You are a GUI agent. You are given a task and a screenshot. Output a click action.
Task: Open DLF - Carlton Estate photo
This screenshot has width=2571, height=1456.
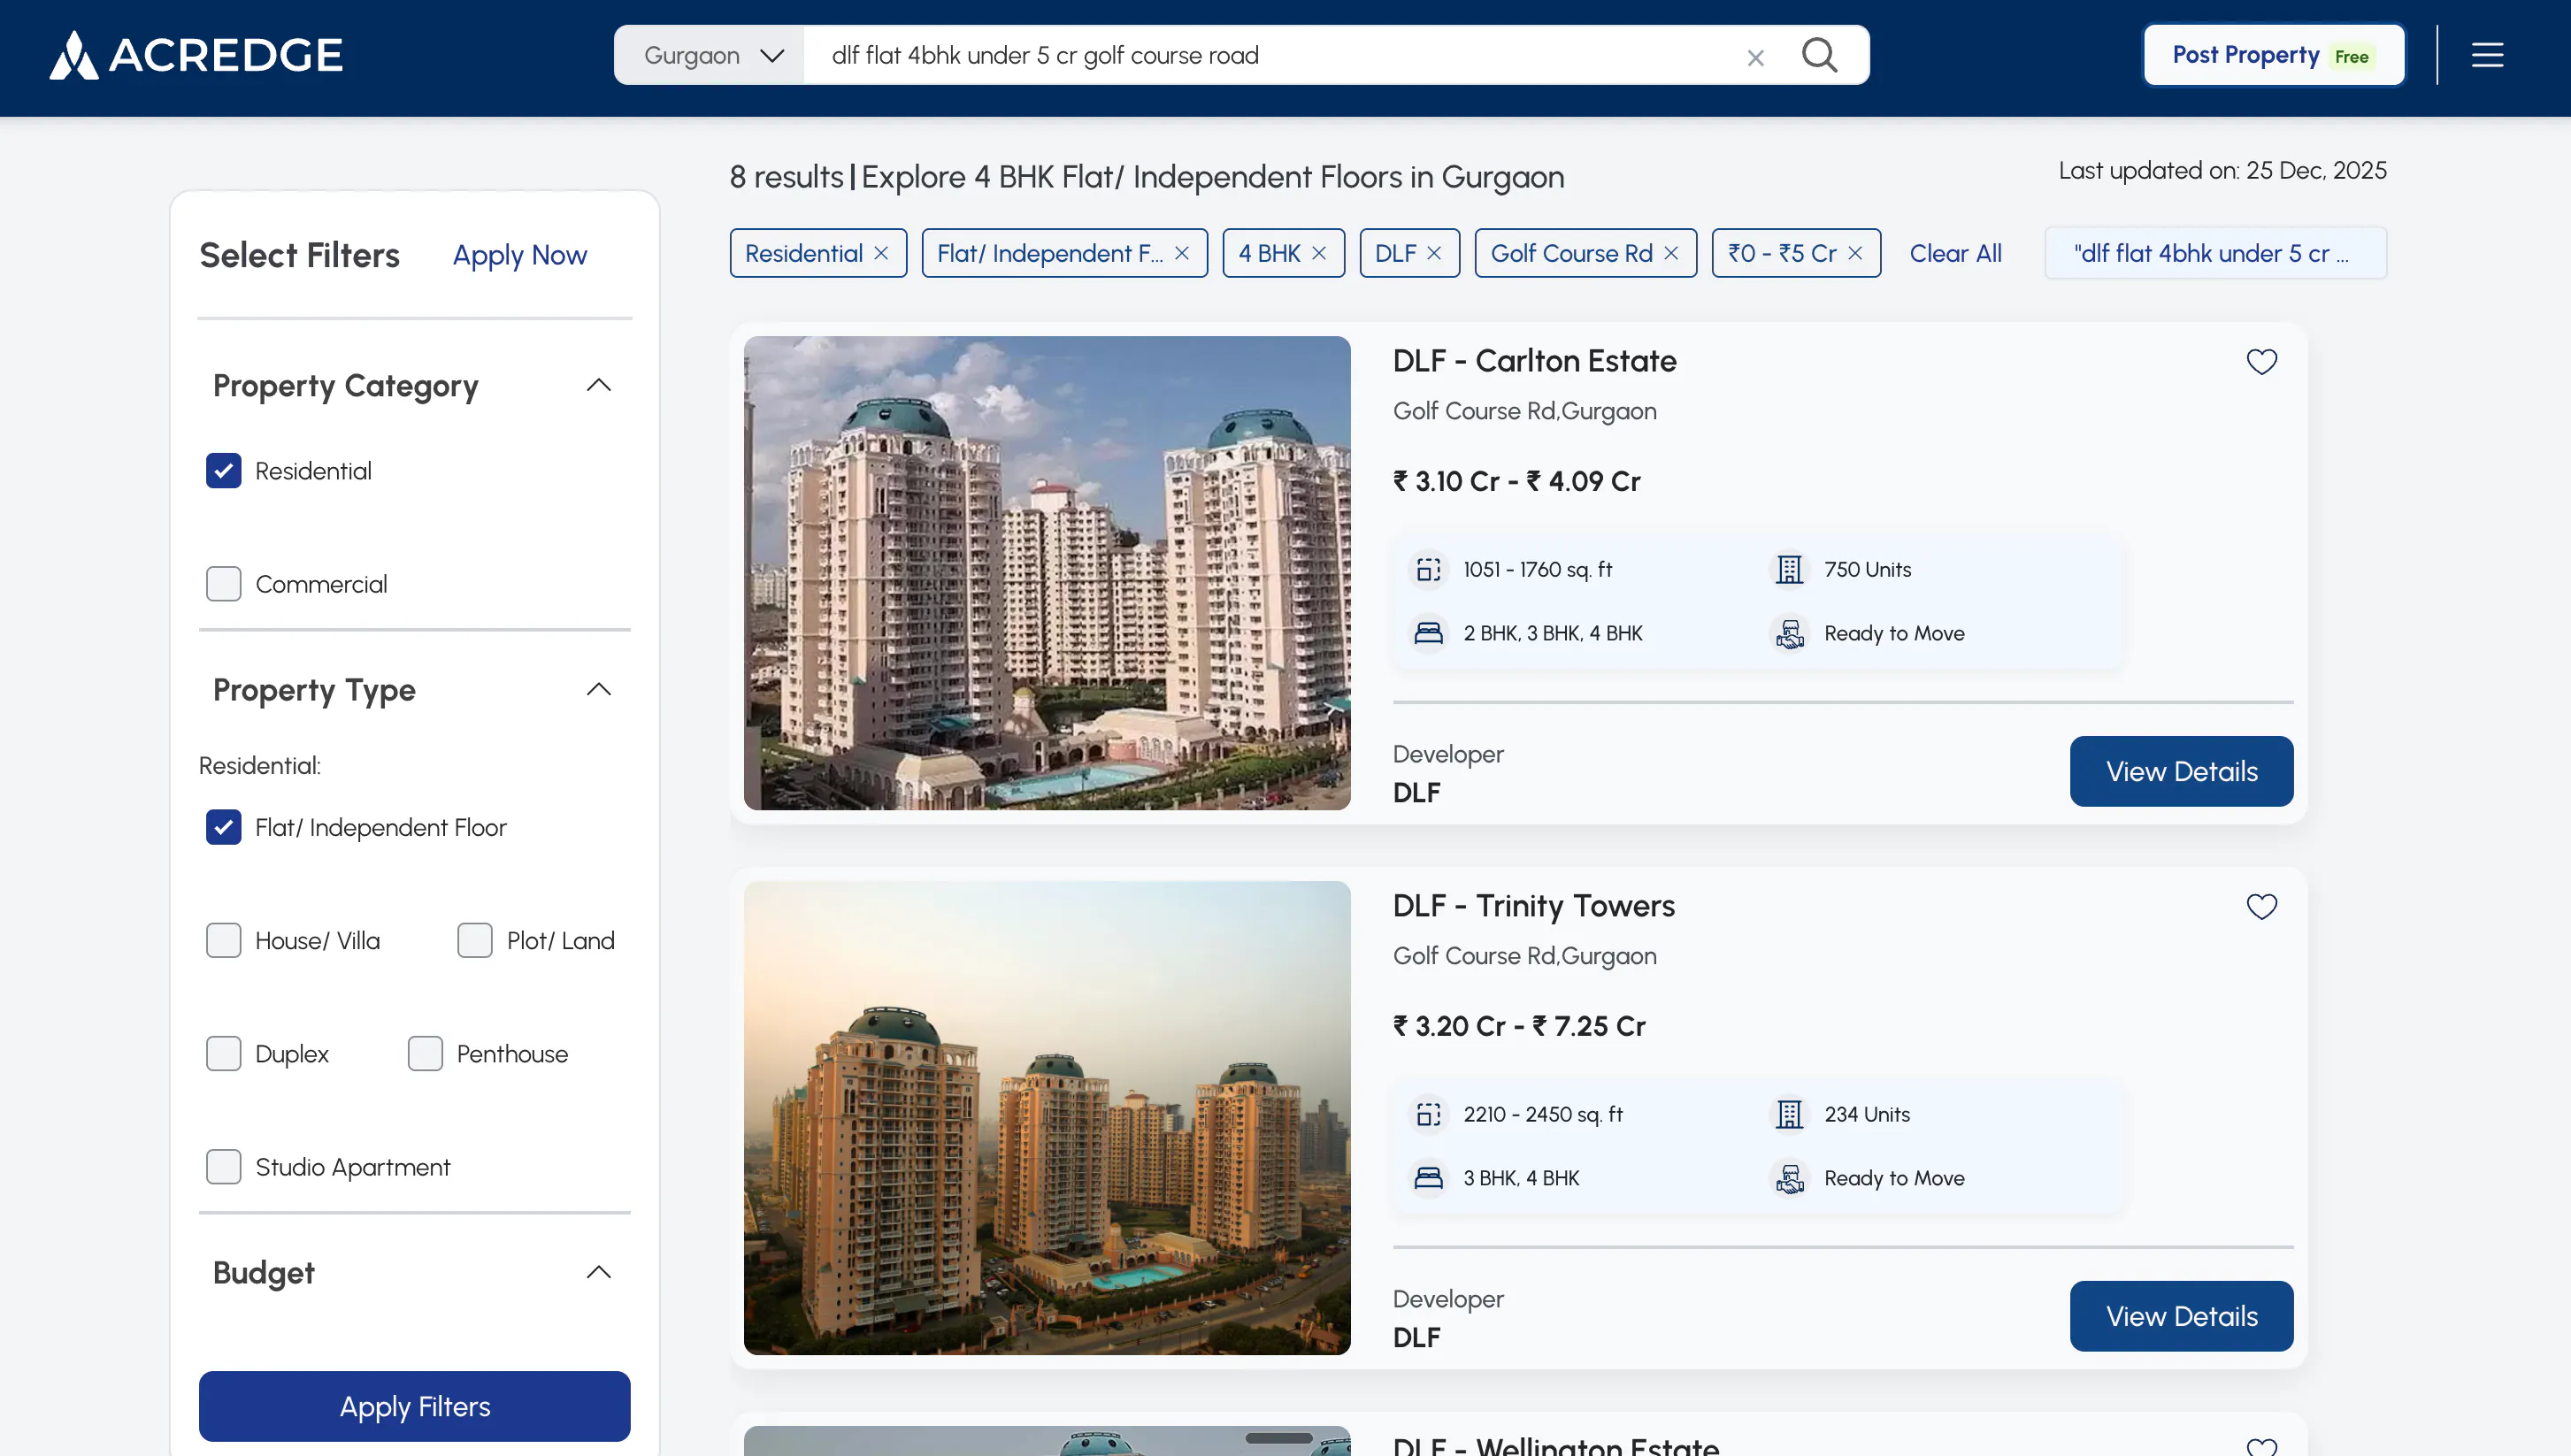(x=1046, y=573)
